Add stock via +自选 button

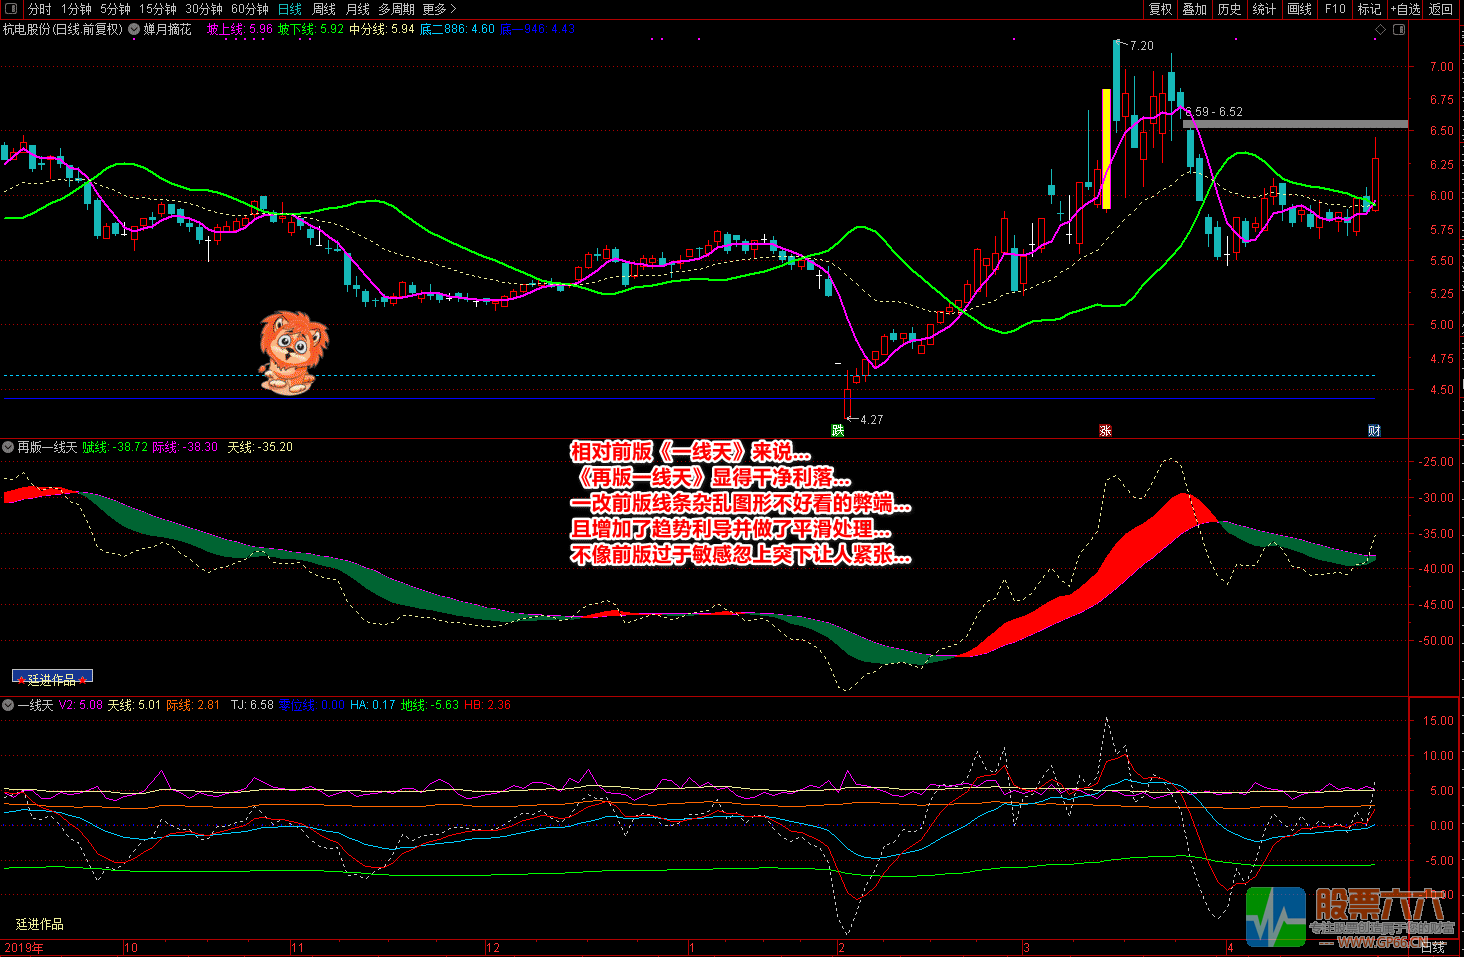[1405, 9]
